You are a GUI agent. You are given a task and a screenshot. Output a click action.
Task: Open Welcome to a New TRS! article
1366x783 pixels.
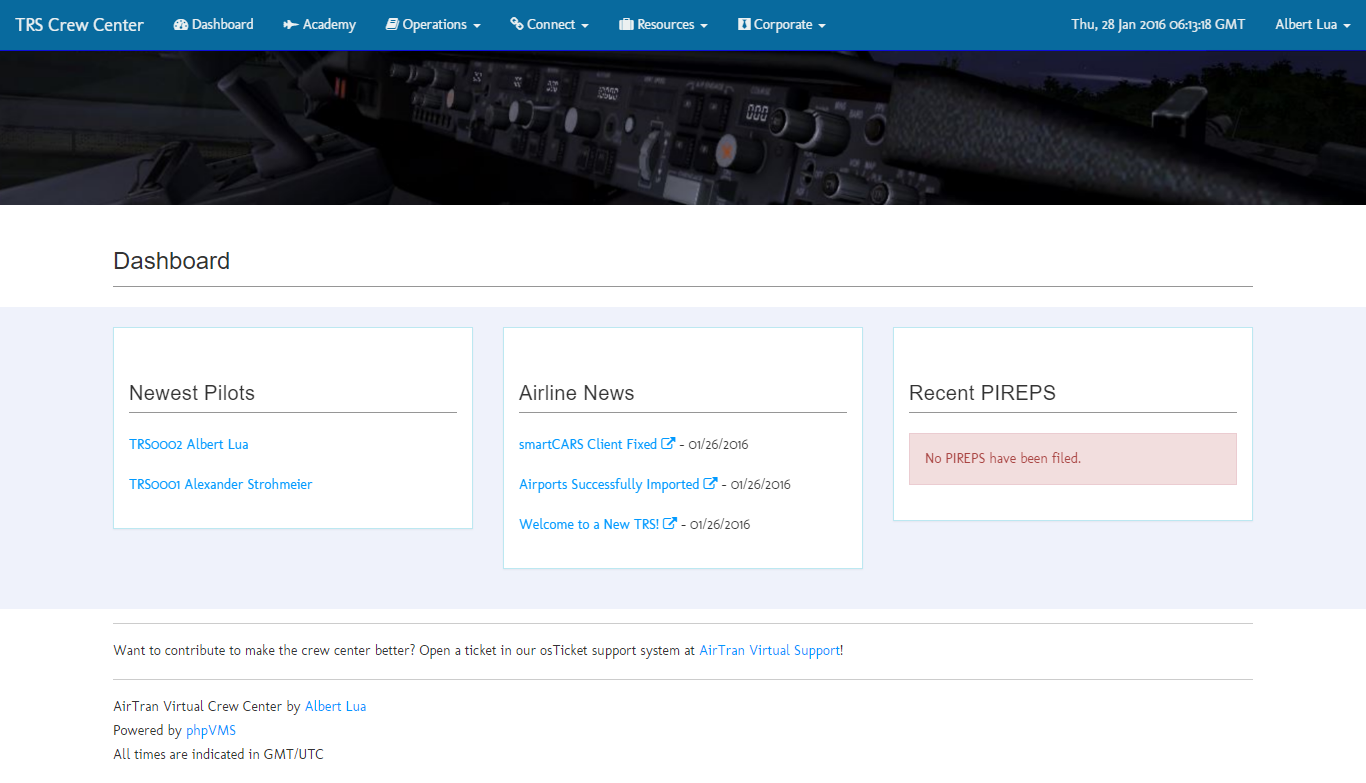pyautogui.click(x=589, y=524)
